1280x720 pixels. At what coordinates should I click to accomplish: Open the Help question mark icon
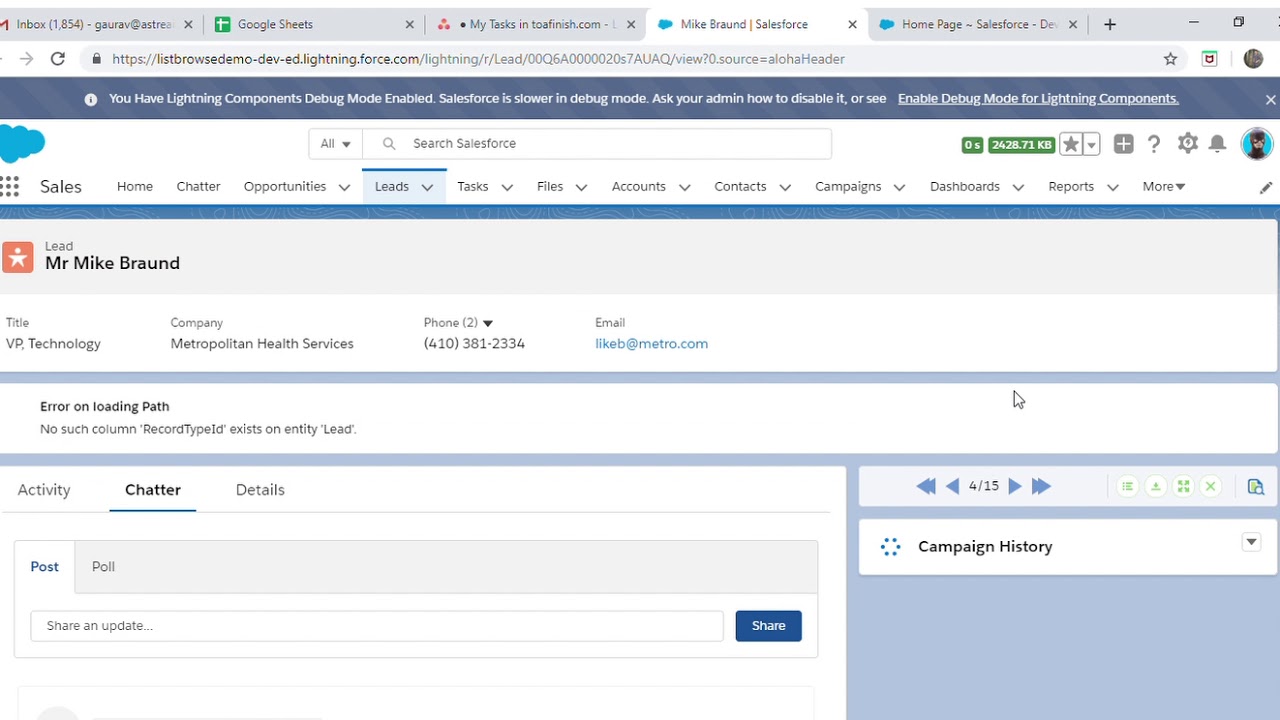click(1154, 144)
